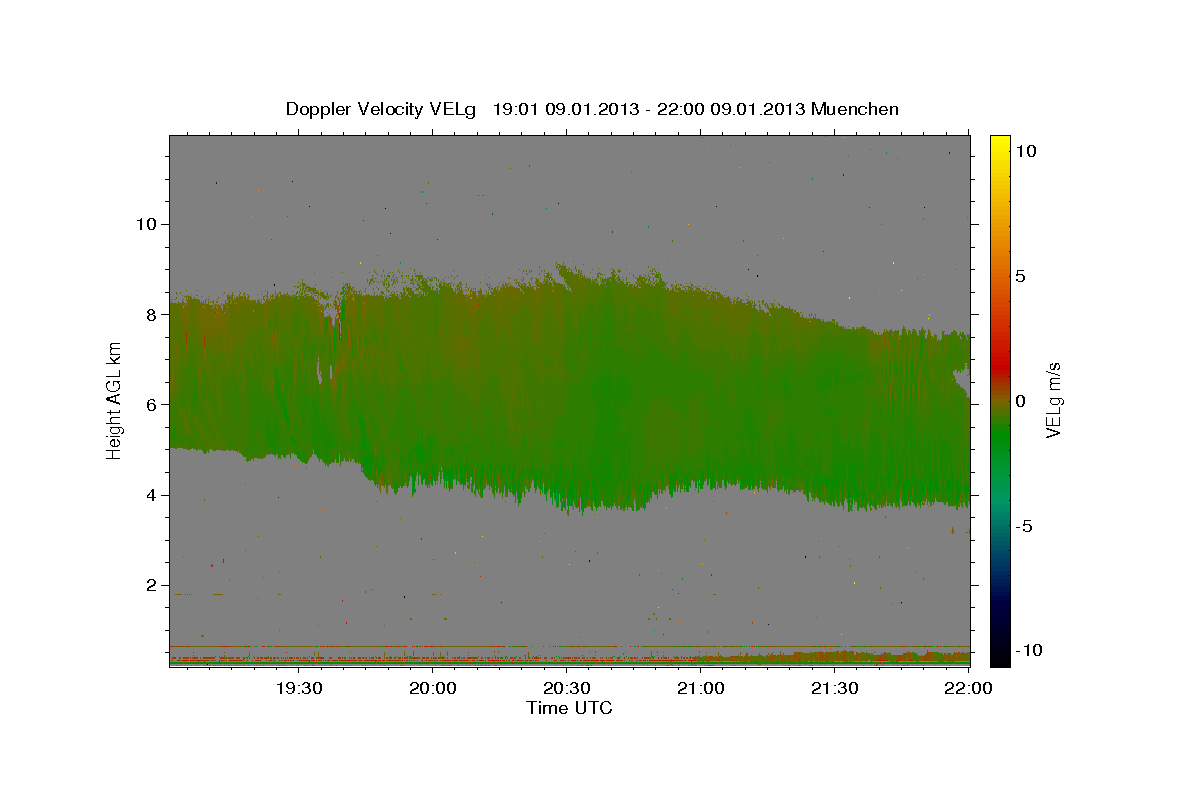
Task: Click the 20:30 time tick label
Action: pyautogui.click(x=567, y=689)
